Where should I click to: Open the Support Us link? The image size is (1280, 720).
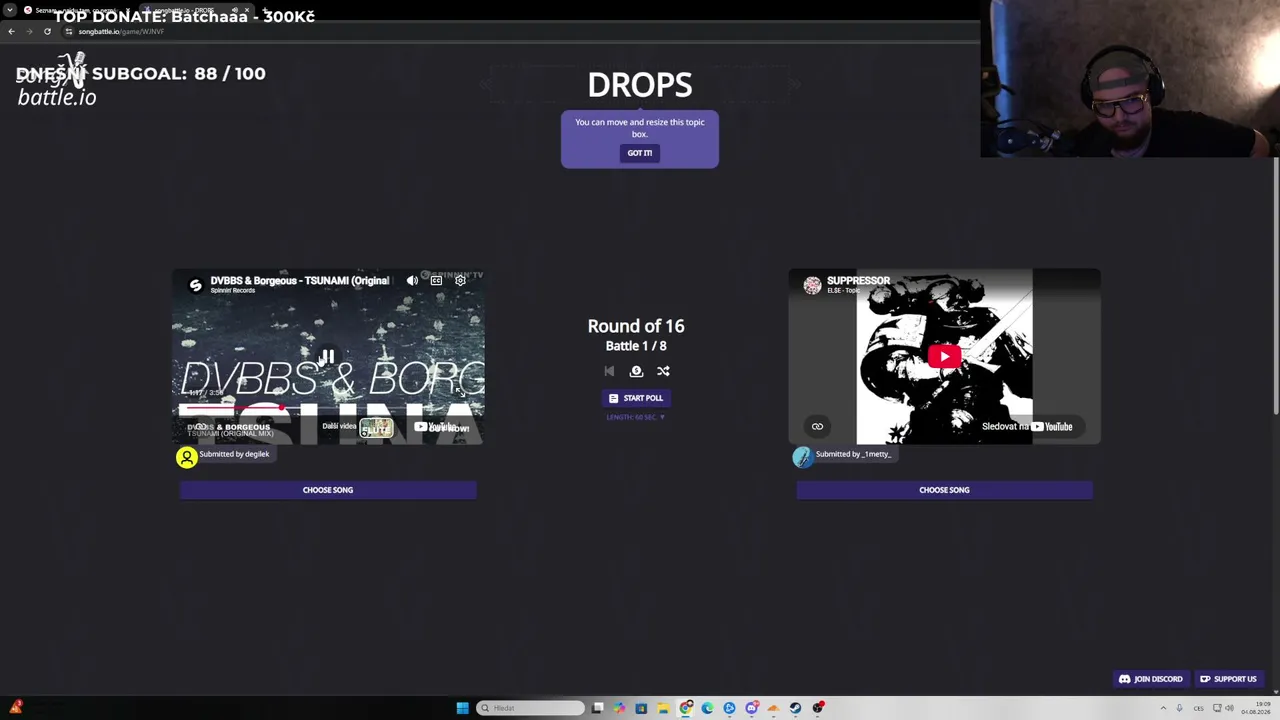pos(1228,679)
